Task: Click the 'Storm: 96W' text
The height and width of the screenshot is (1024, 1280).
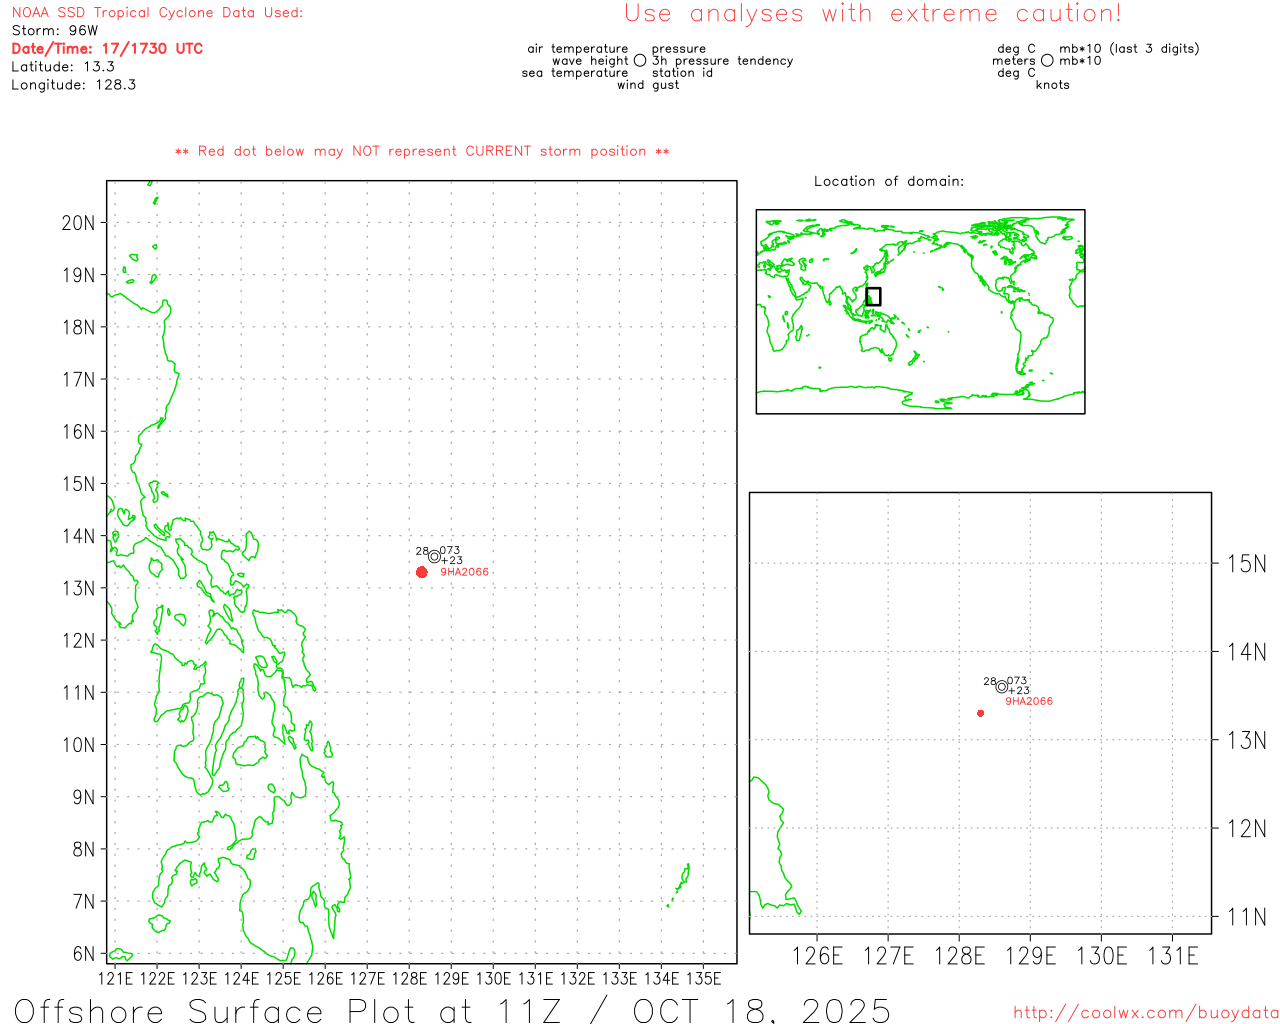Action: [x=55, y=30]
